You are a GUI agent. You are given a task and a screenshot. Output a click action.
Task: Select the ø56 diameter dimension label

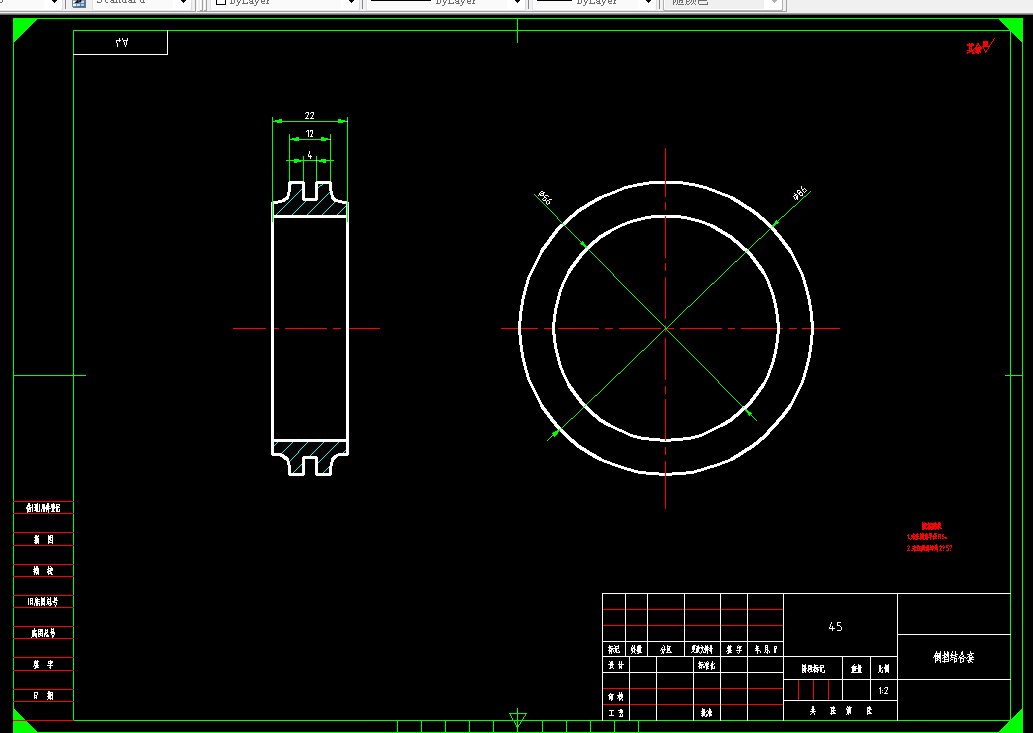pyautogui.click(x=545, y=198)
